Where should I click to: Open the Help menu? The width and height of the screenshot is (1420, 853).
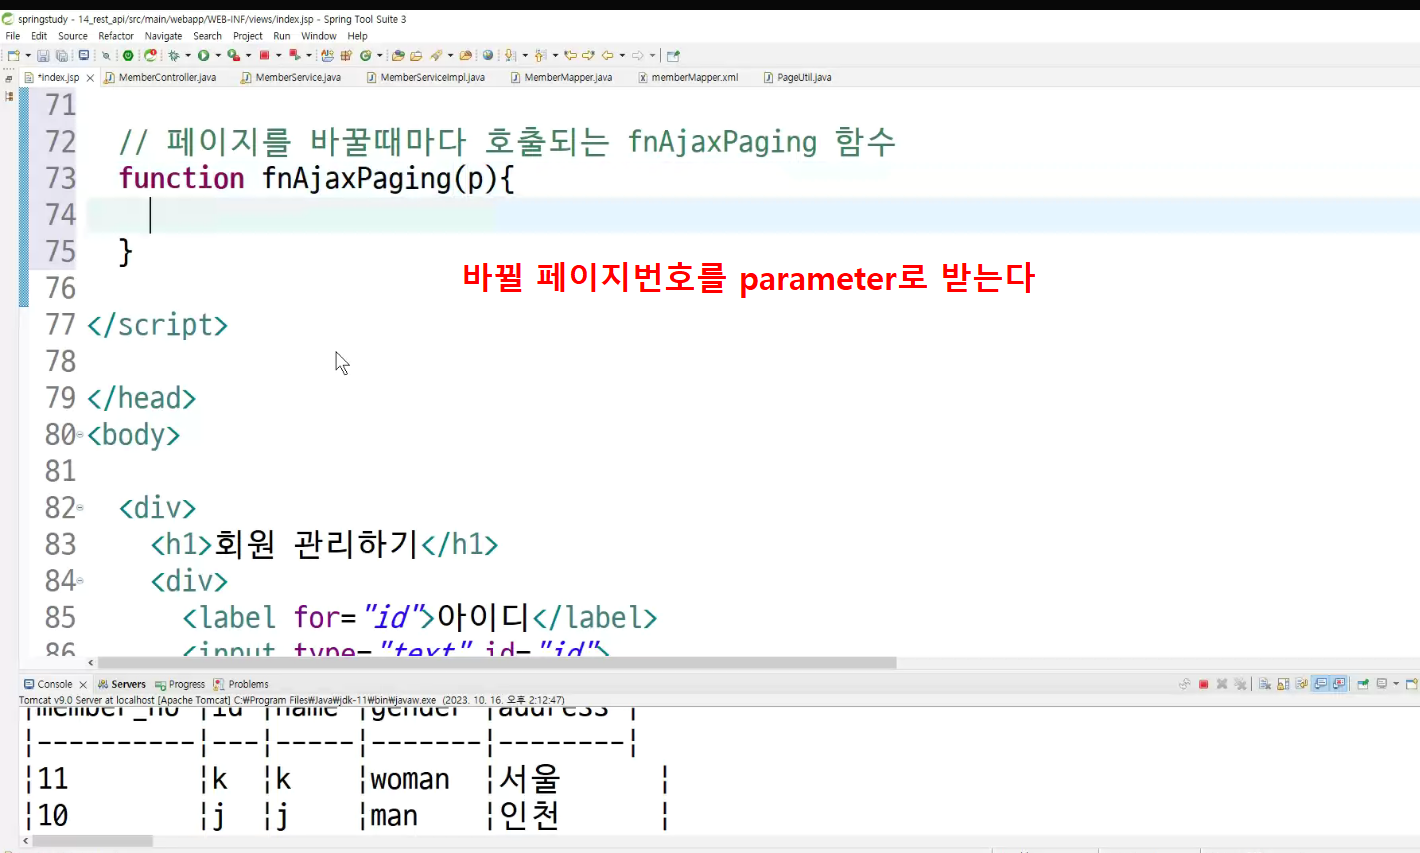coord(358,36)
